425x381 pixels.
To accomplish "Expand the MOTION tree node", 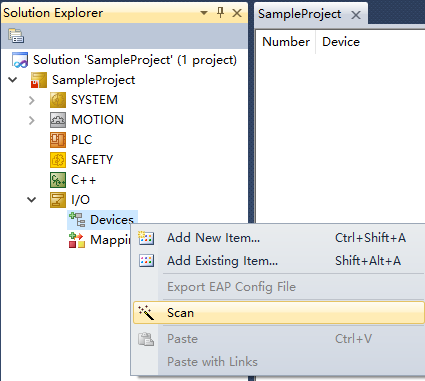I will coord(32,120).
